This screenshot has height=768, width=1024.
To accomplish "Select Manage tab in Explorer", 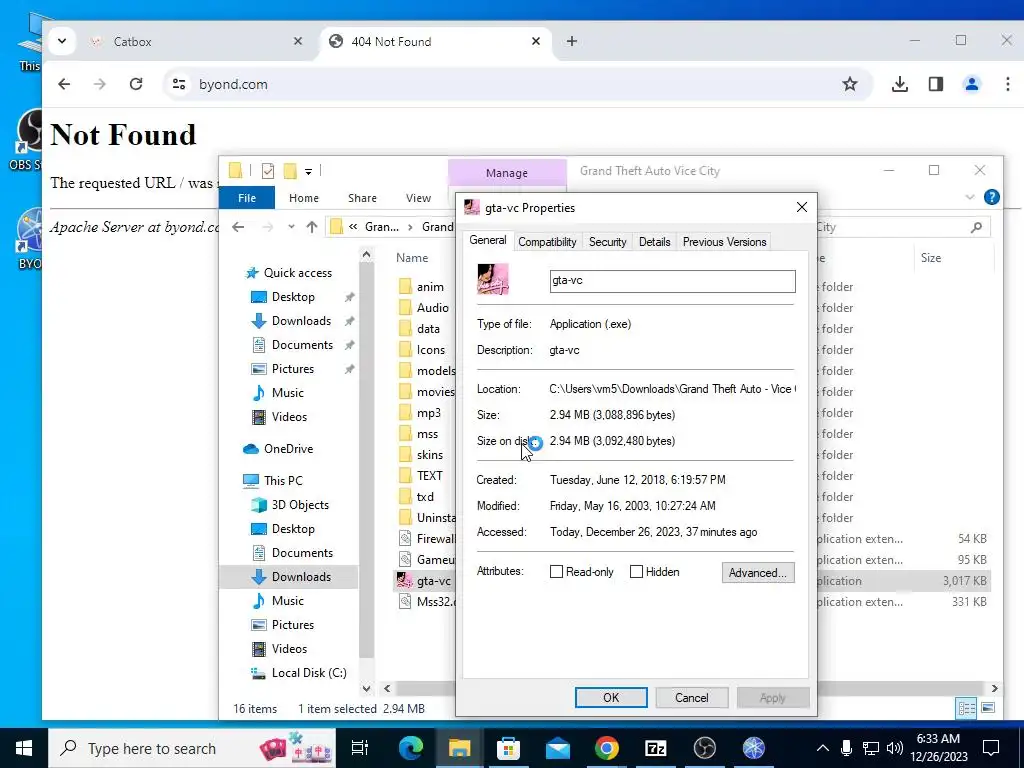I will coord(507,173).
